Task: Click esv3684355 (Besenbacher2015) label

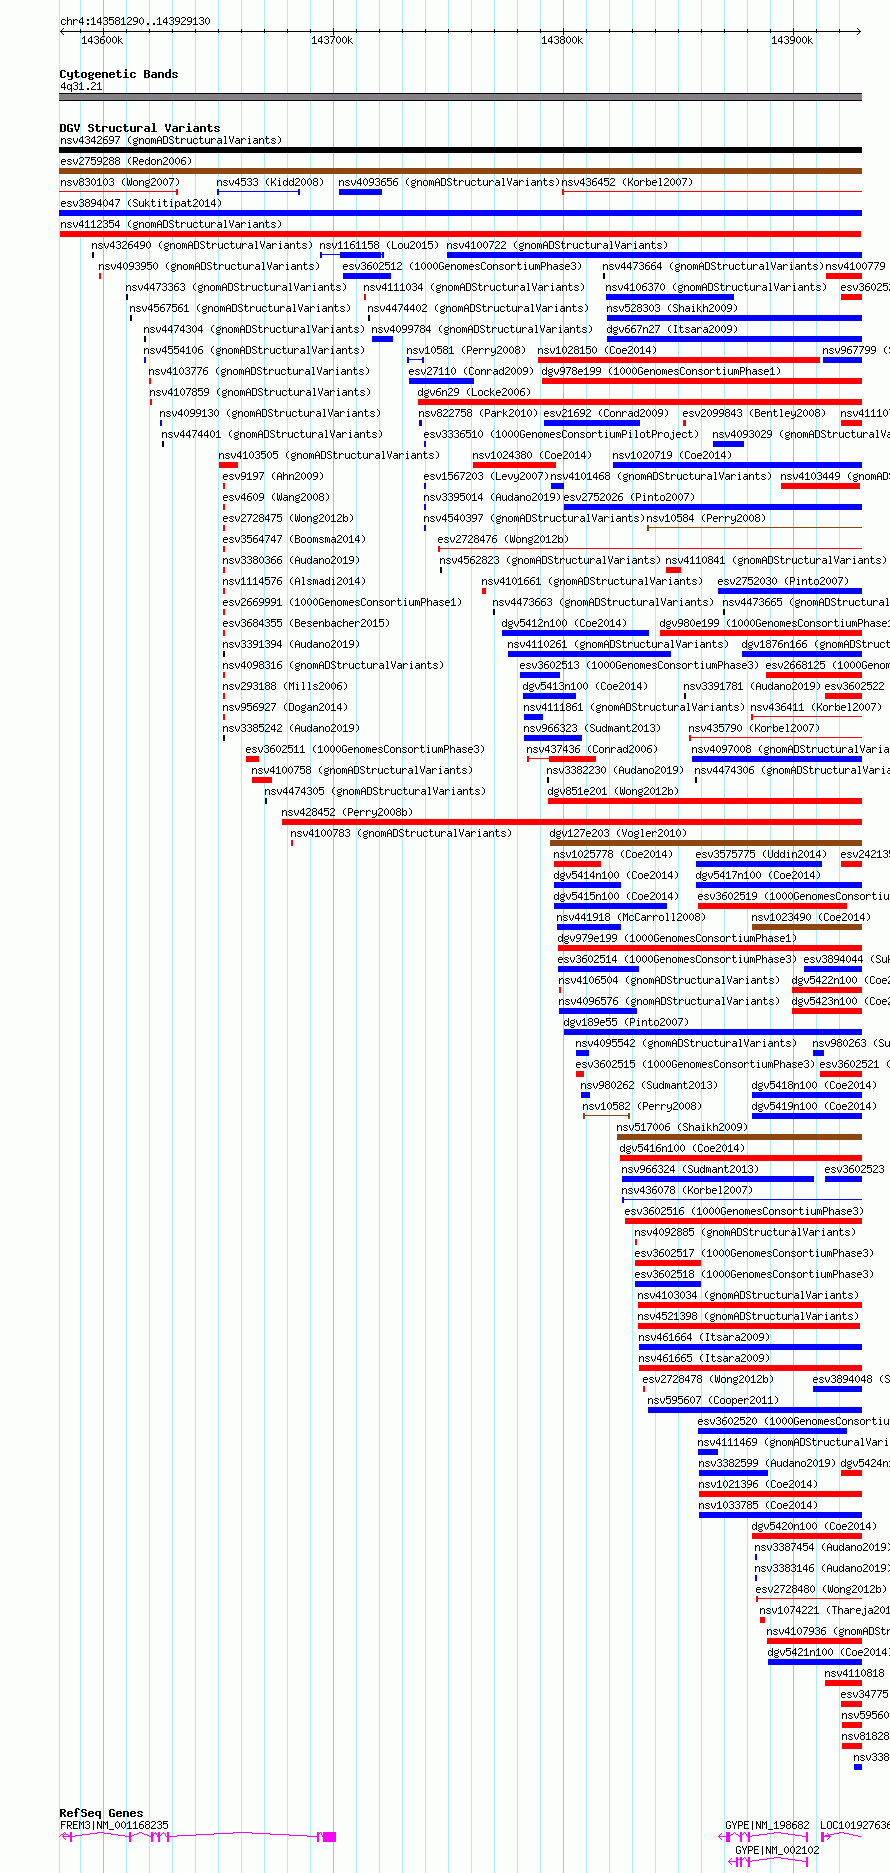Action: (x=306, y=623)
